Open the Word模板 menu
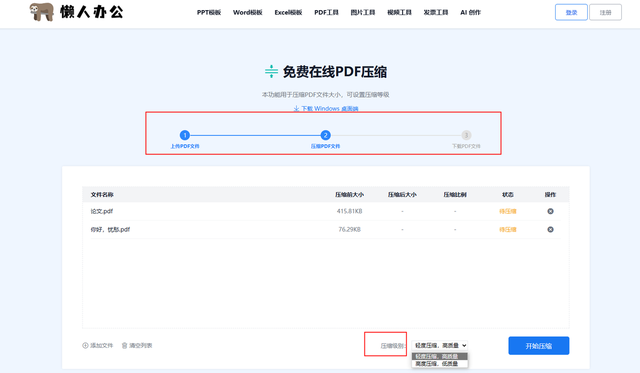 [x=247, y=12]
